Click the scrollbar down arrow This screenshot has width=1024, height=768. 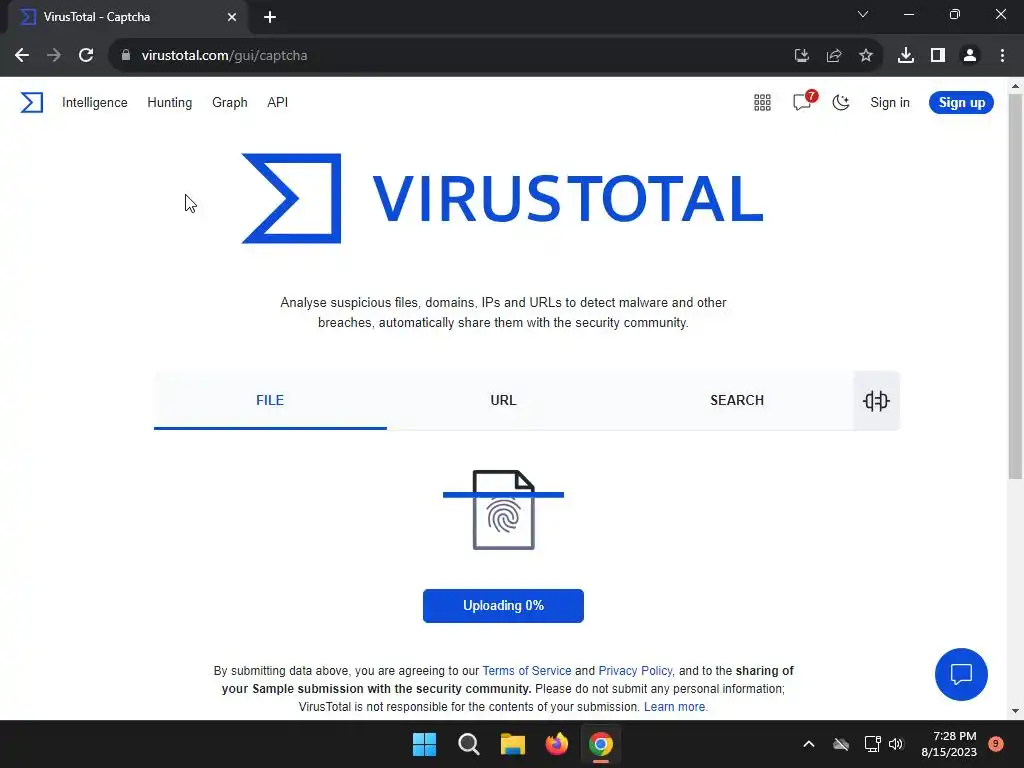1016,711
